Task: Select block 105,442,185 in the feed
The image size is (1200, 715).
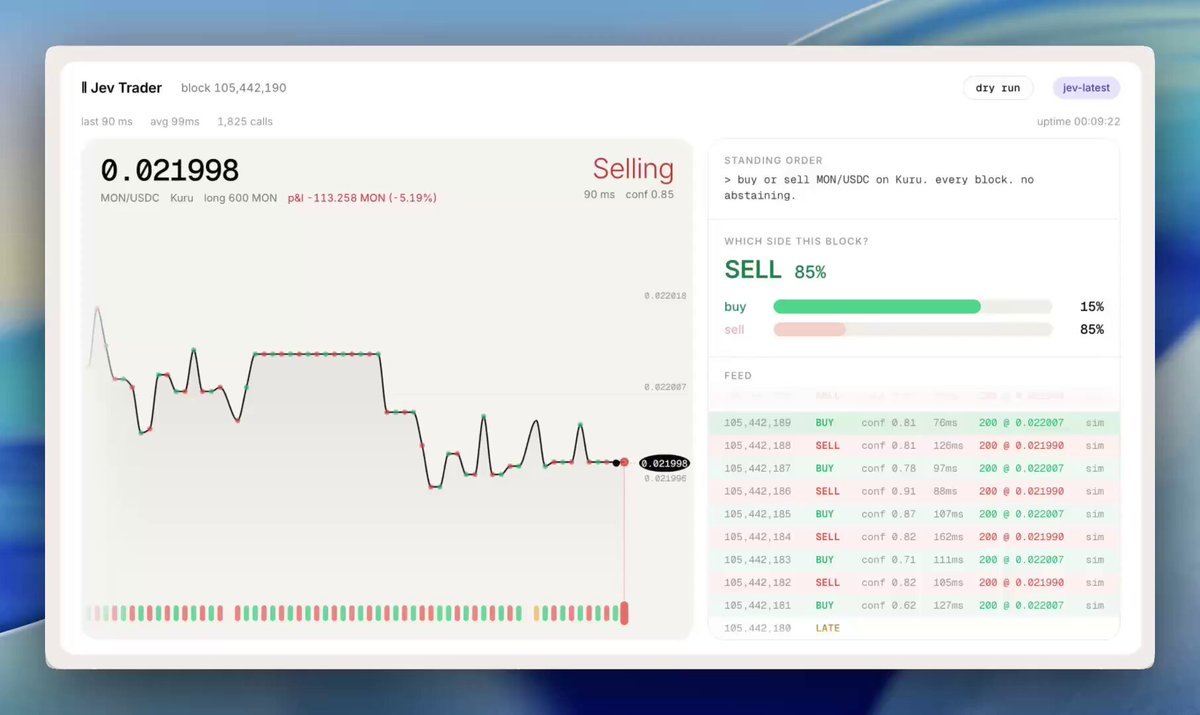Action: point(913,514)
